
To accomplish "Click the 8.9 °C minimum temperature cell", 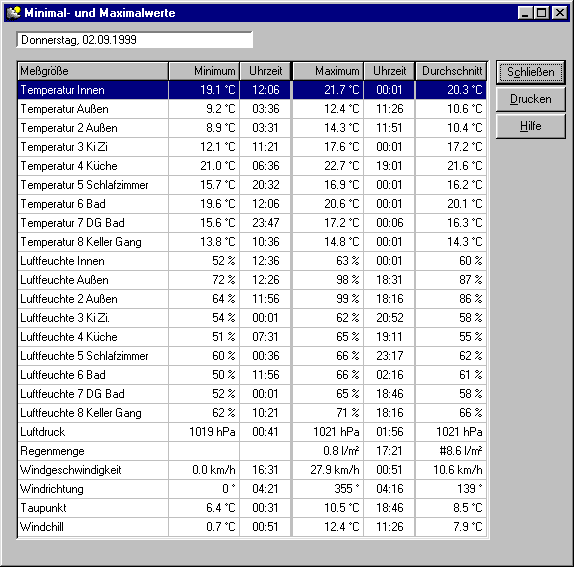I will (204, 128).
